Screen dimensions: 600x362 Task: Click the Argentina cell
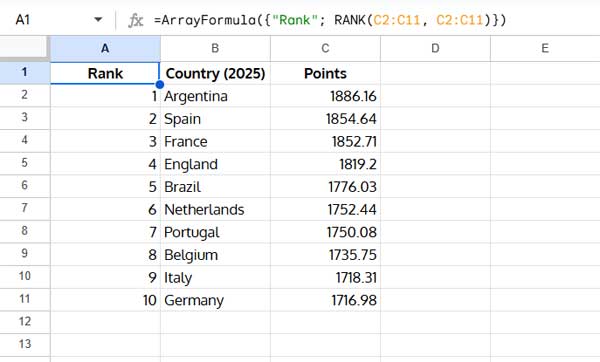coord(215,96)
